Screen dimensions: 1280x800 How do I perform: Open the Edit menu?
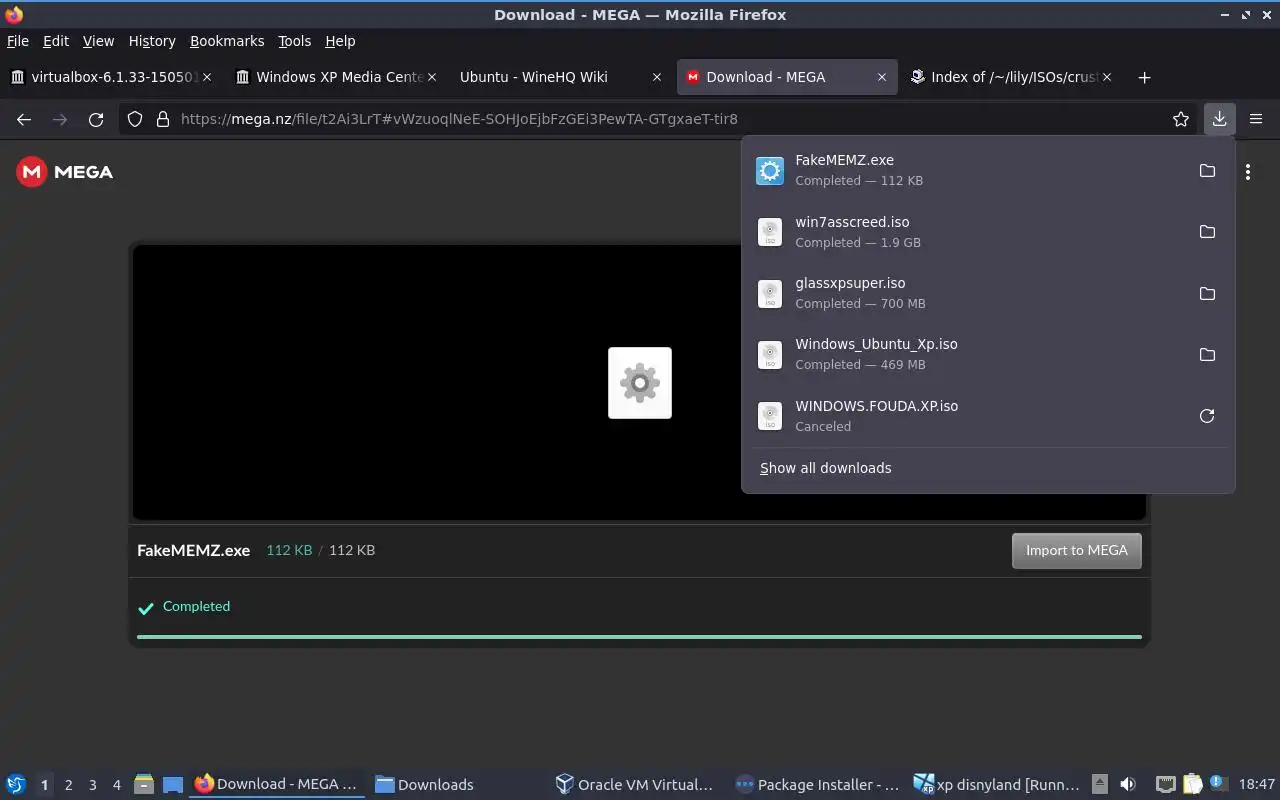coord(56,41)
